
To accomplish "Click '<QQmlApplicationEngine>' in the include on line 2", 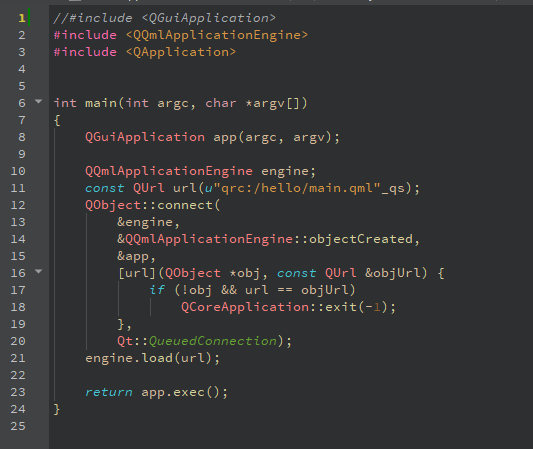I will tap(217, 35).
